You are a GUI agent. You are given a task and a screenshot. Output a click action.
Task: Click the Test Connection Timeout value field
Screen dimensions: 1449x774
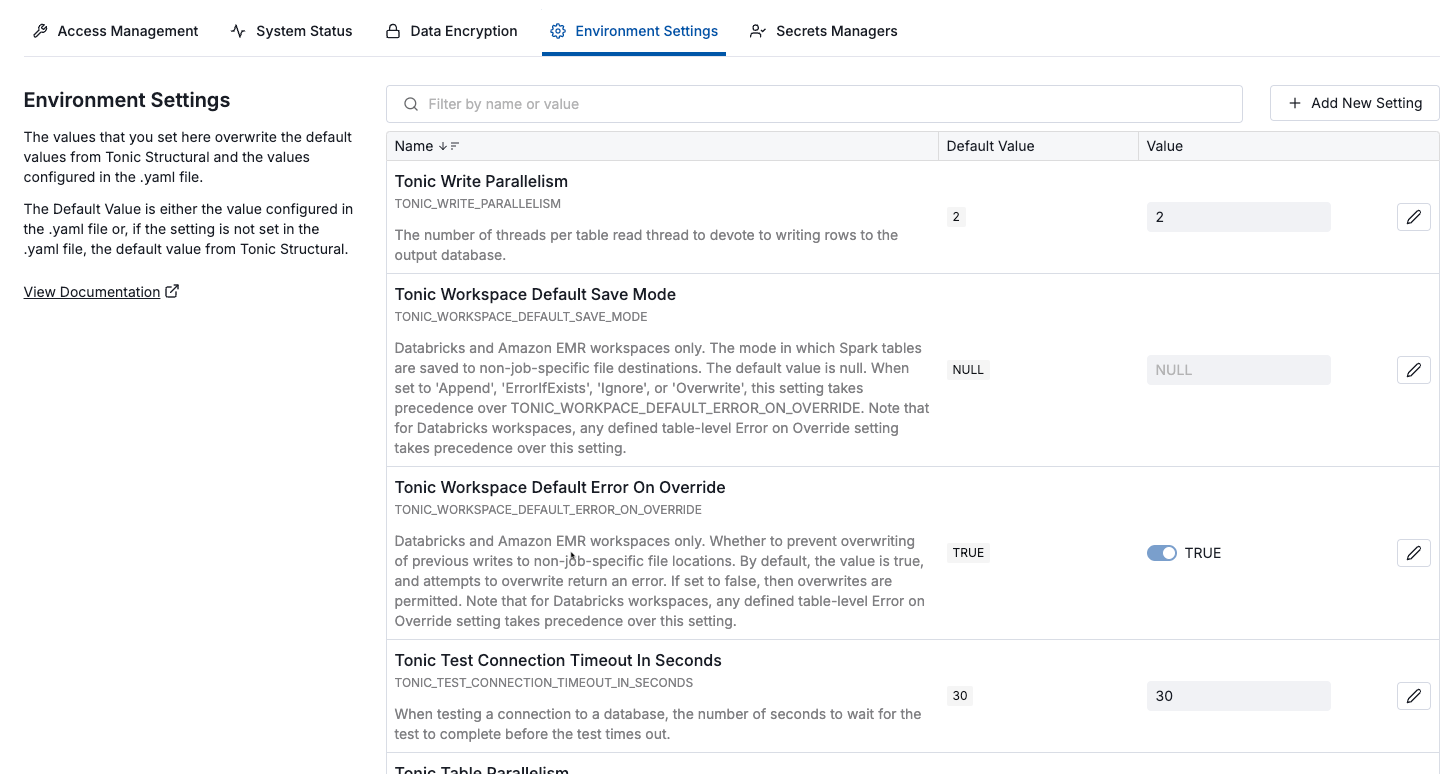(1238, 696)
